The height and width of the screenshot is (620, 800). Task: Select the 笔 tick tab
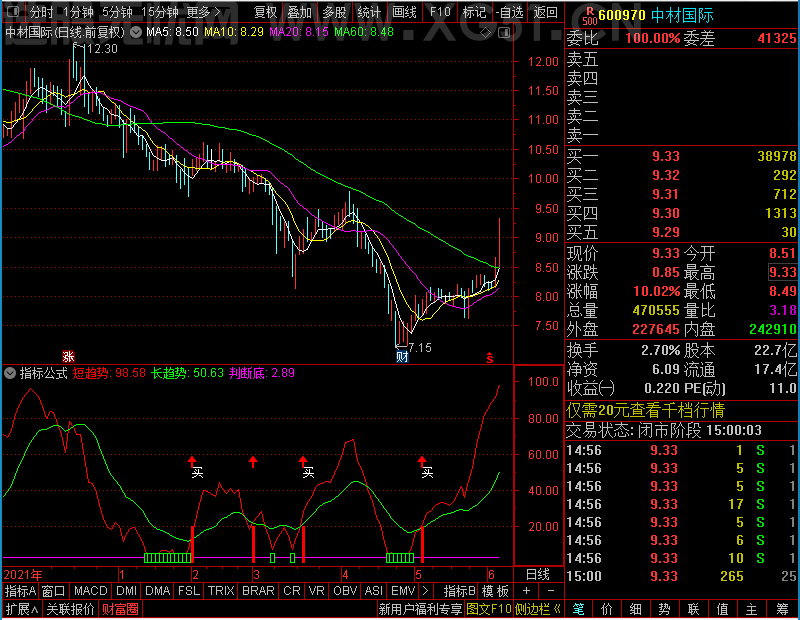pyautogui.click(x=579, y=609)
